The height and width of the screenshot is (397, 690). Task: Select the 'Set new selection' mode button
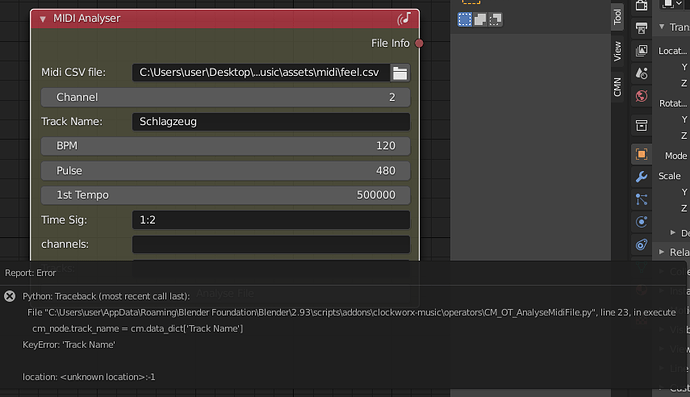coord(465,19)
